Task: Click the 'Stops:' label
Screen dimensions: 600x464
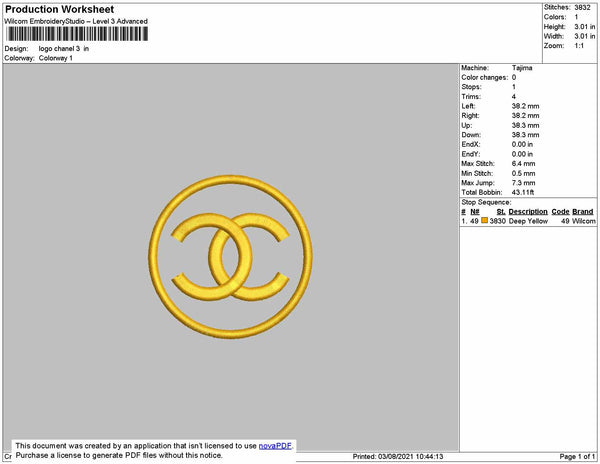Action: (471, 87)
